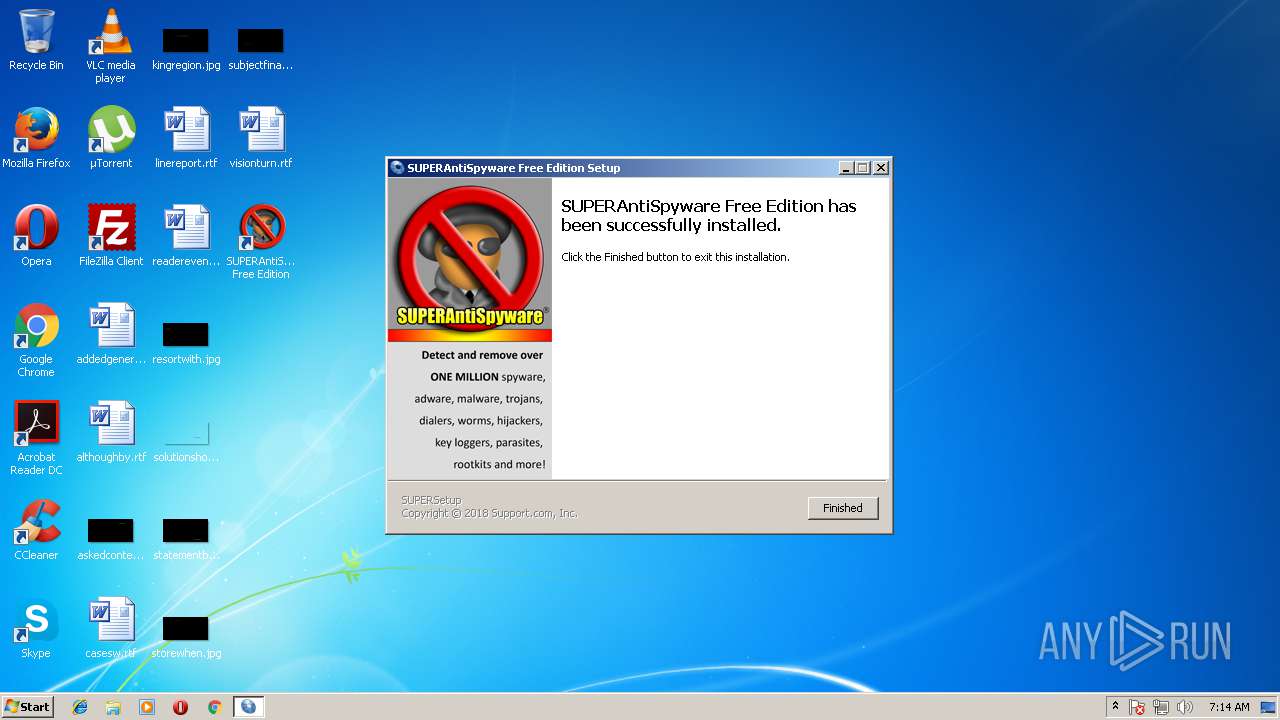Image resolution: width=1280 pixels, height=720 pixels.
Task: Click 'Copyright © 2018 Support.com, Inc.' text
Action: [x=489, y=513]
